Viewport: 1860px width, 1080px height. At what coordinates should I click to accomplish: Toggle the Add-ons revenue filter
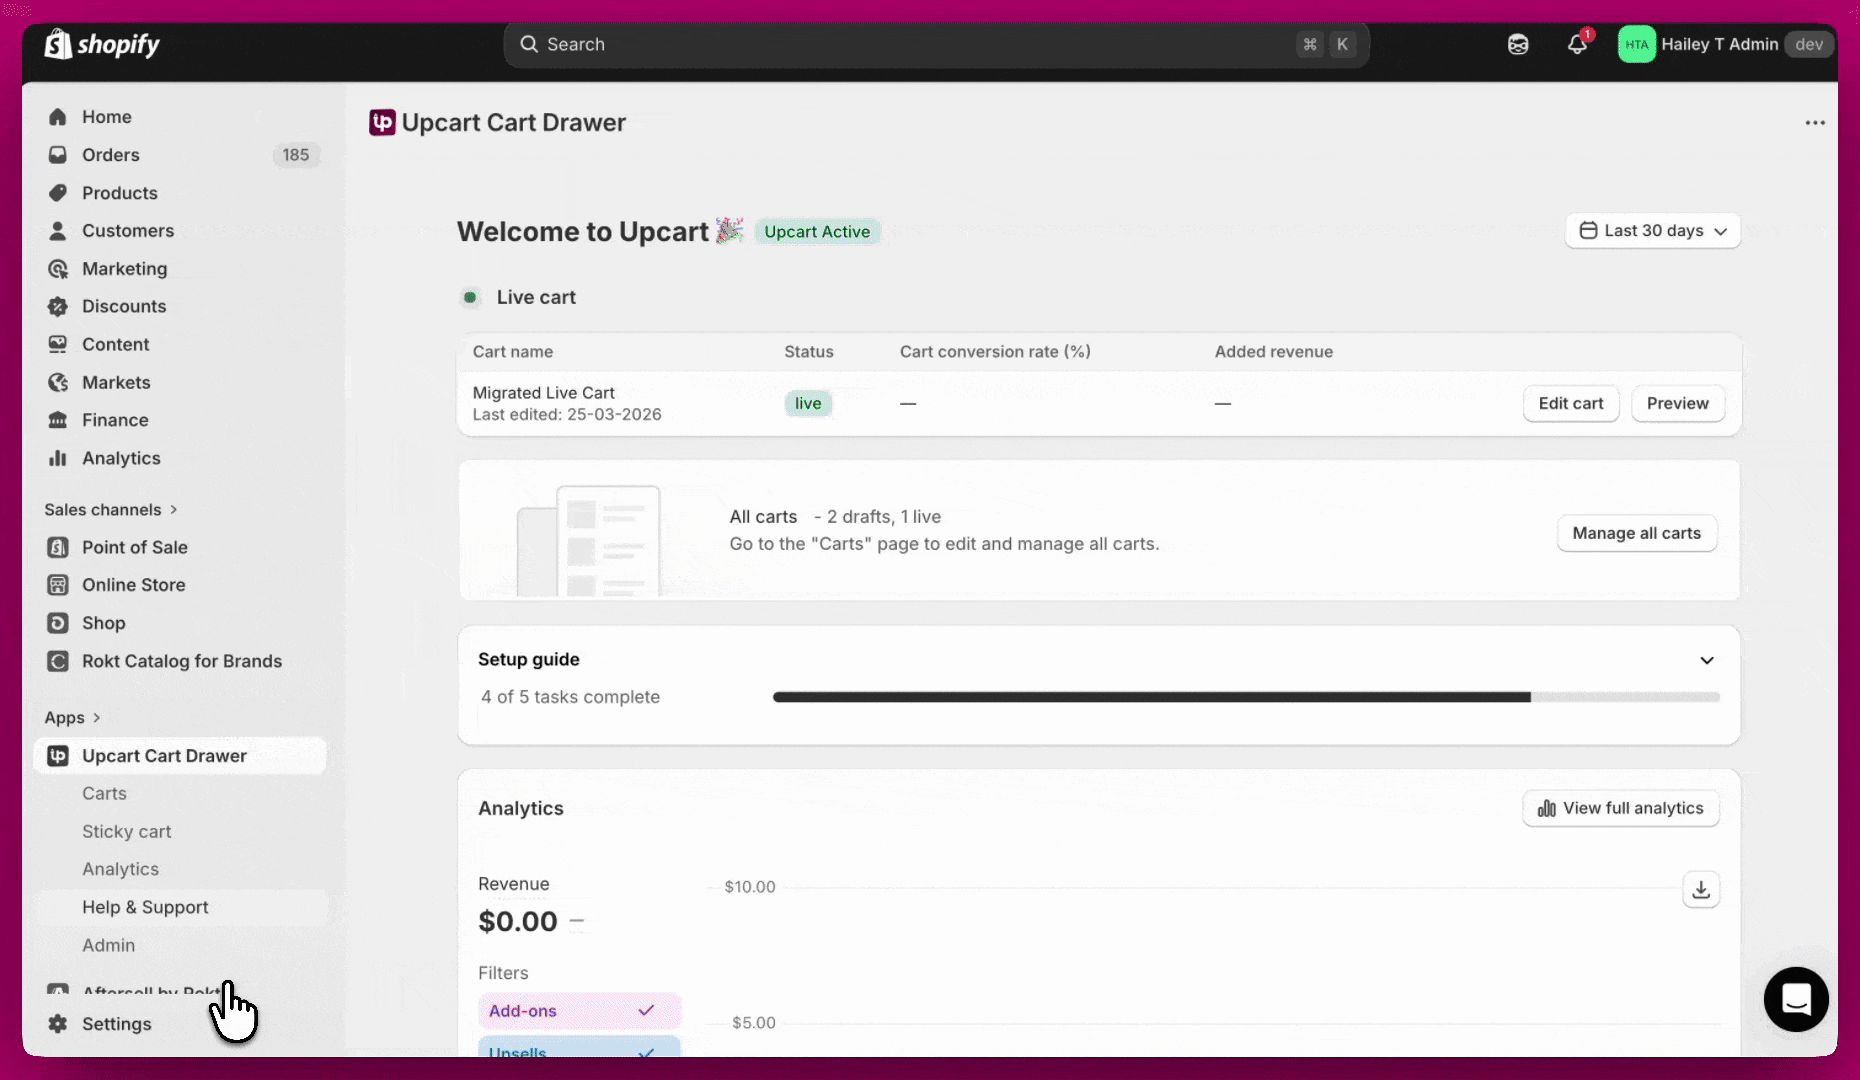point(580,1011)
